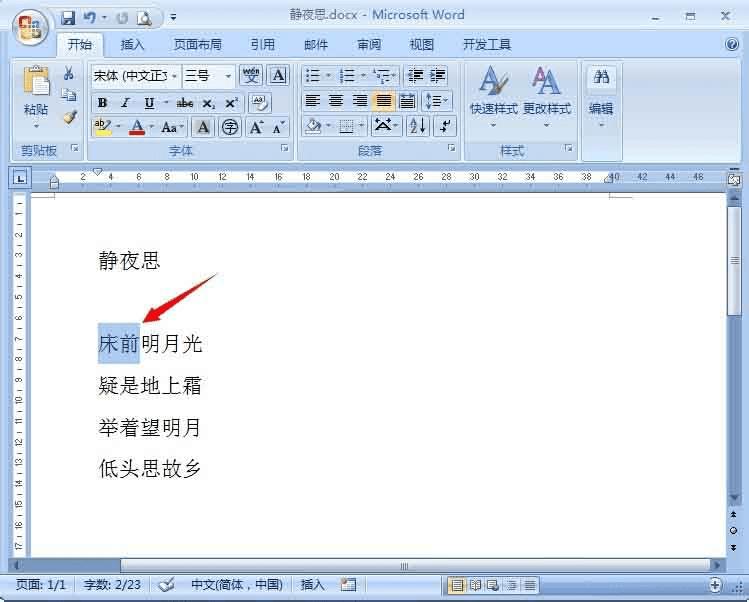Screen dimensions: 749x602
Task: Toggle Justify paragraph alignment
Action: pyautogui.click(x=384, y=101)
